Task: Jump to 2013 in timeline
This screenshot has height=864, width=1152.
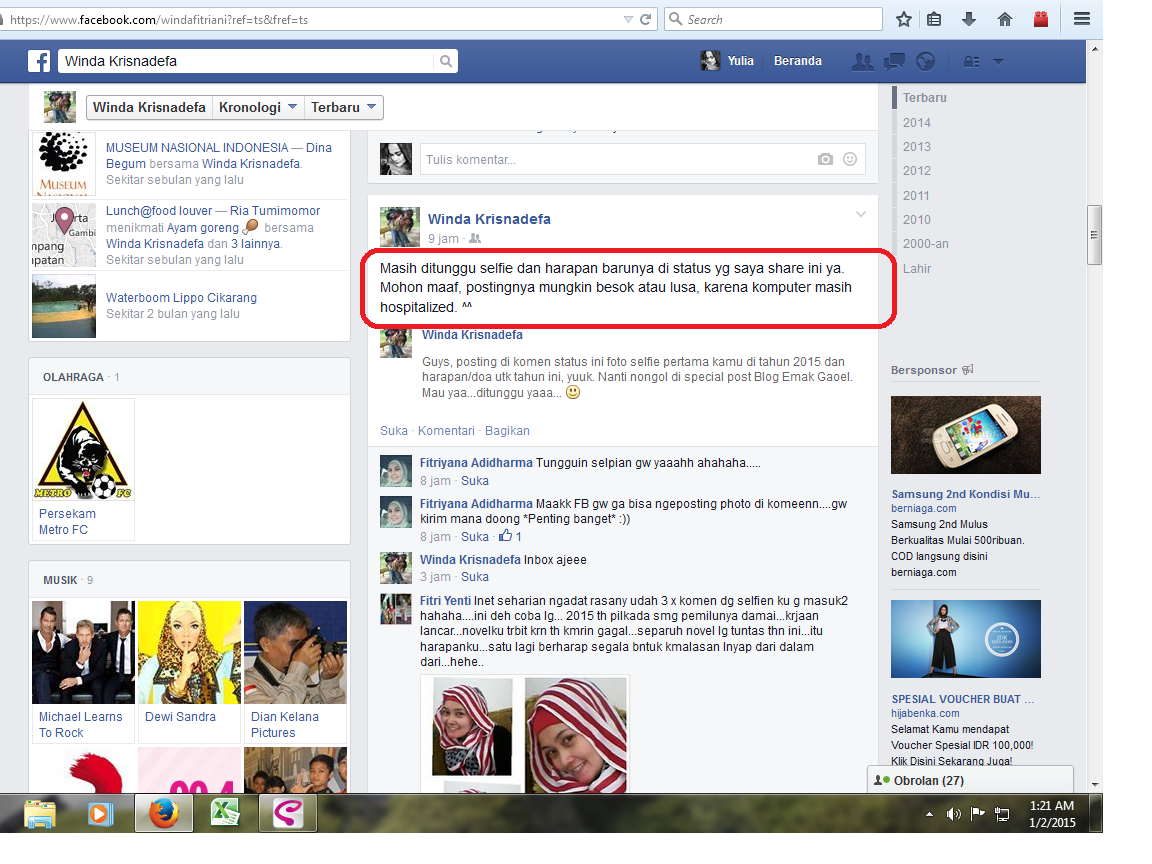Action: 916,147
